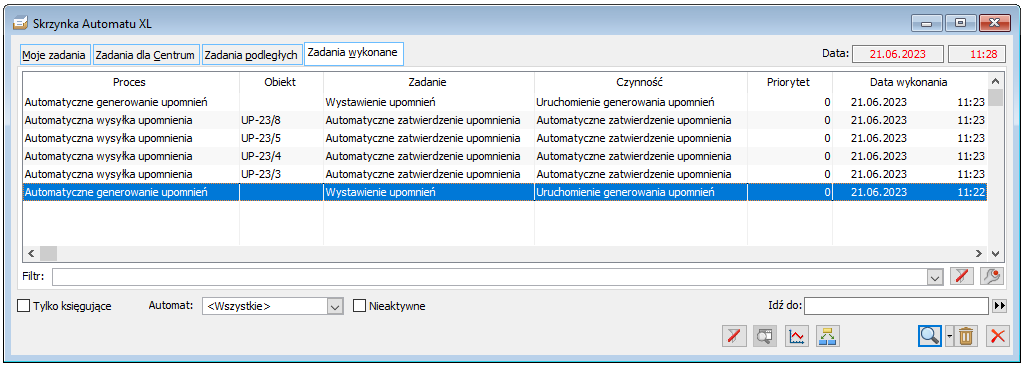The width and height of the screenshot is (1024, 366).
Task: Select the row with object UP-23/8
Action: [505, 120]
